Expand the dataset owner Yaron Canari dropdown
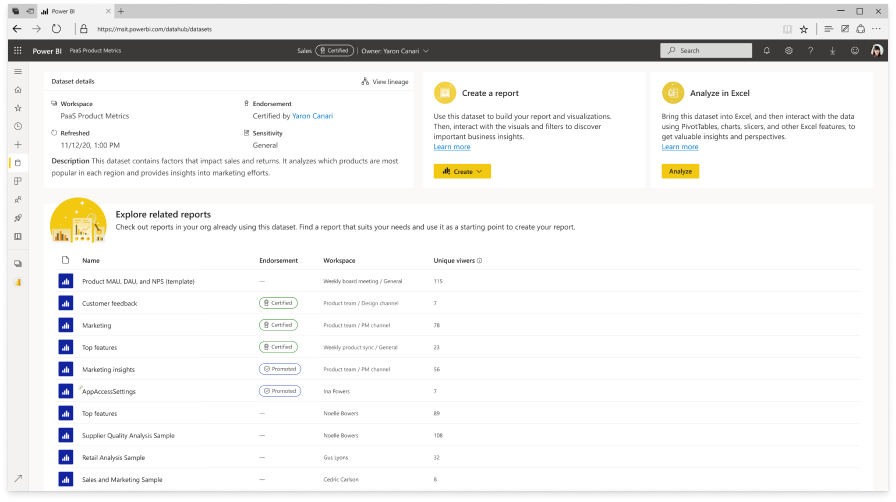 tap(395, 50)
